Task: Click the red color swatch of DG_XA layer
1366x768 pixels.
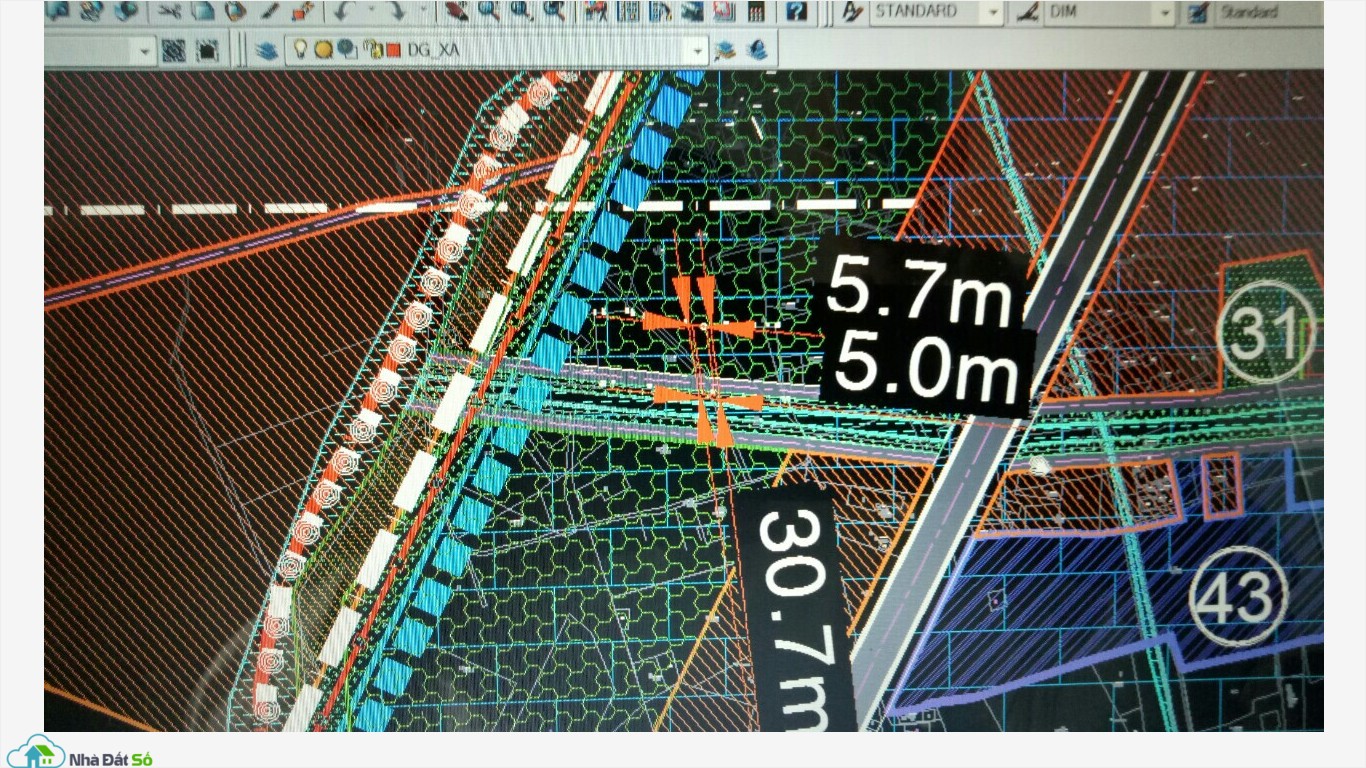Action: pyautogui.click(x=393, y=51)
